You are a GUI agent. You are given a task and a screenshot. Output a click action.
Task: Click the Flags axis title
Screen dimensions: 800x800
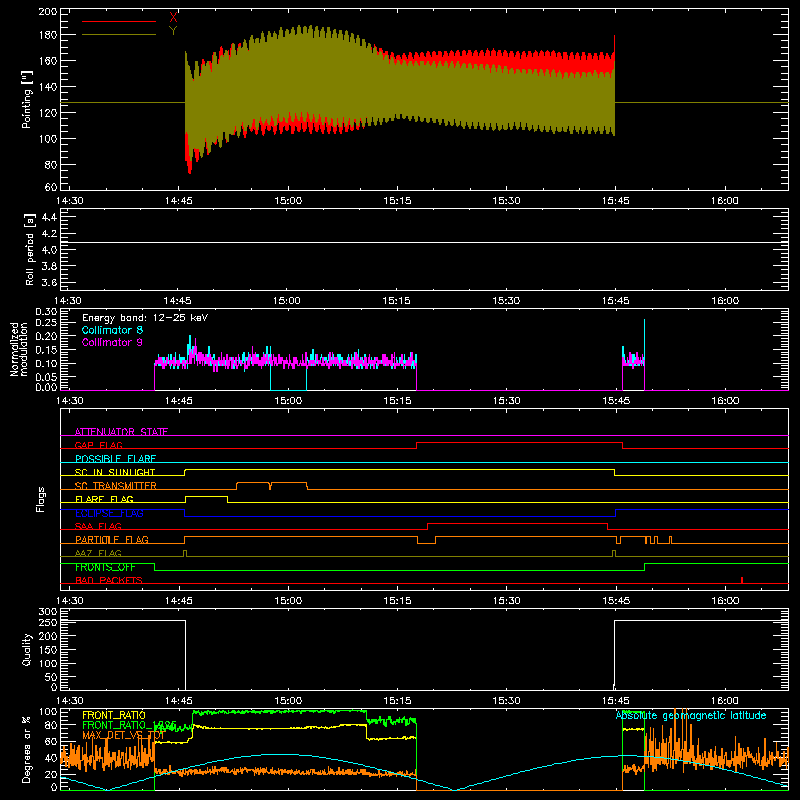[x=40, y=499]
